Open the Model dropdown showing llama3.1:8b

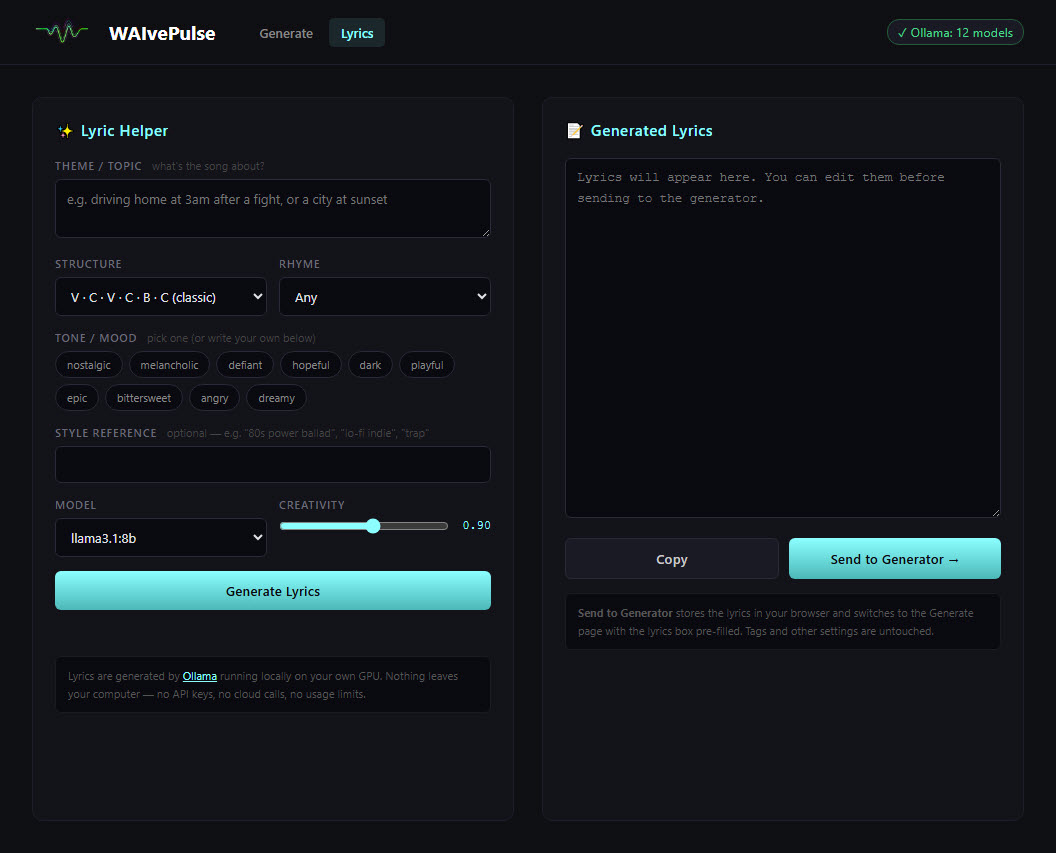pyautogui.click(x=161, y=537)
